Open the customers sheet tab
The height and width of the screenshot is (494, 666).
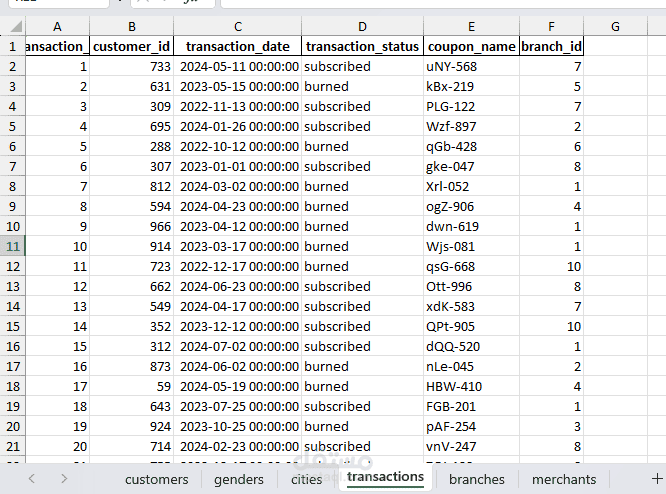156,479
